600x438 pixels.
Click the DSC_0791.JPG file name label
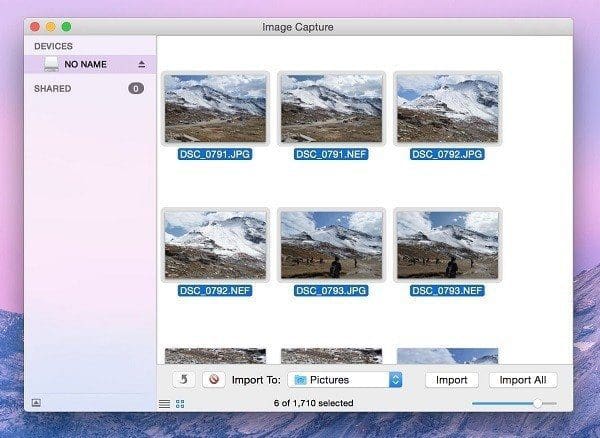pyautogui.click(x=215, y=154)
